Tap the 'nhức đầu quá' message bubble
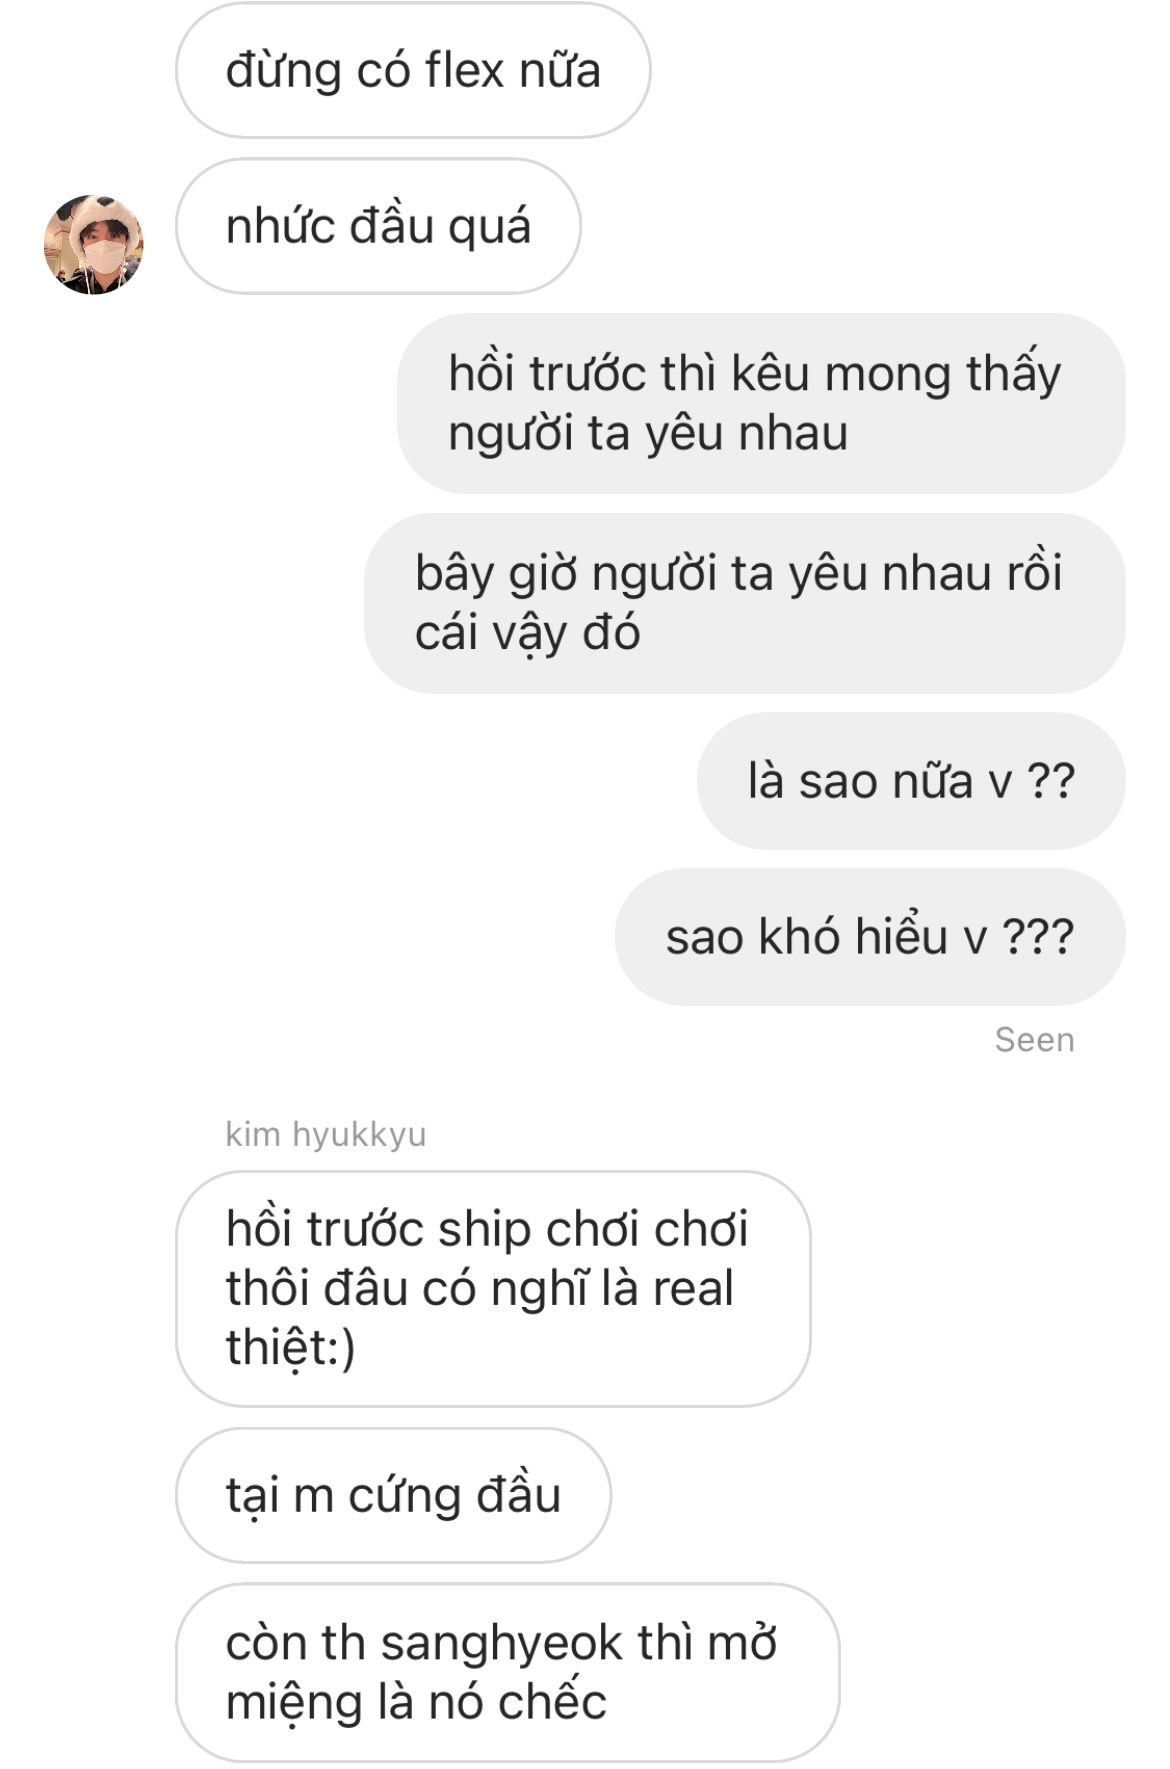The width and height of the screenshot is (1170, 1769). point(378,226)
